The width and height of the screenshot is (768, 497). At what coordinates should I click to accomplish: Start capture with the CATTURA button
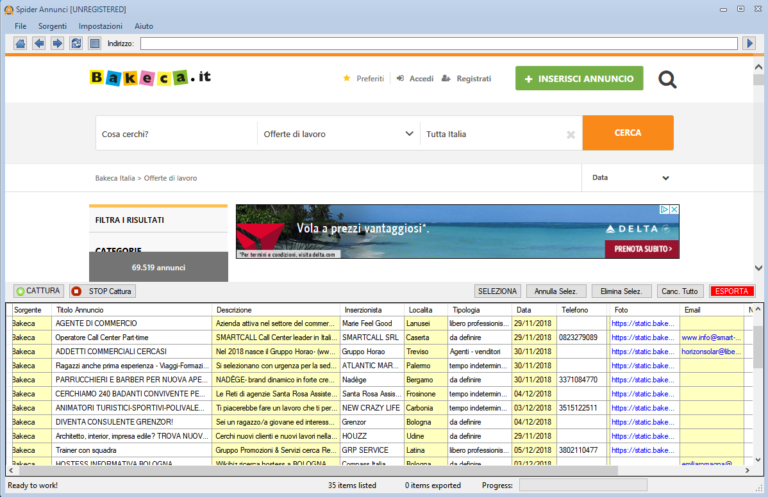[x=39, y=291]
